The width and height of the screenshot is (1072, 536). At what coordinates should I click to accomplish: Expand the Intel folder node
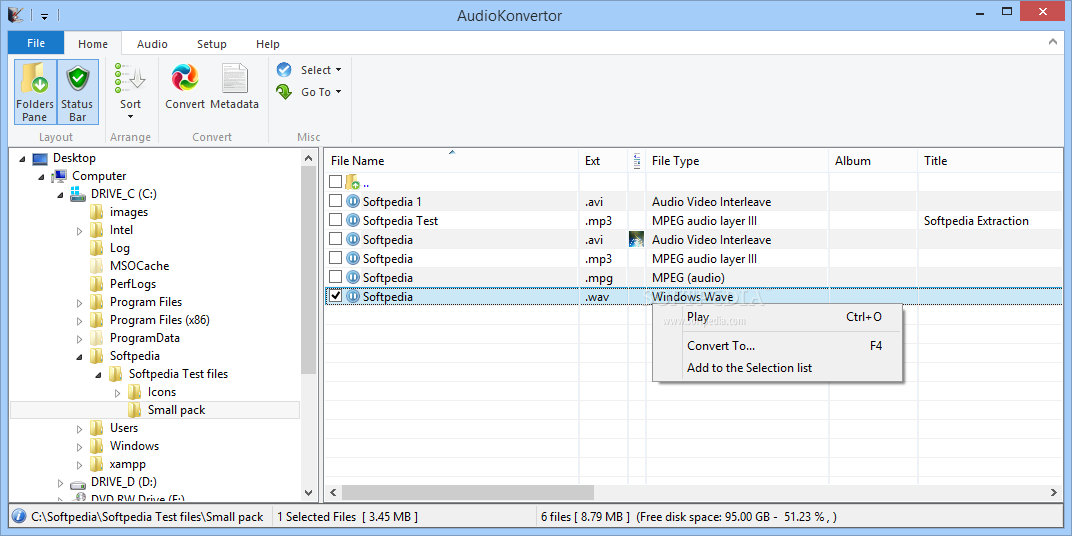[80, 230]
